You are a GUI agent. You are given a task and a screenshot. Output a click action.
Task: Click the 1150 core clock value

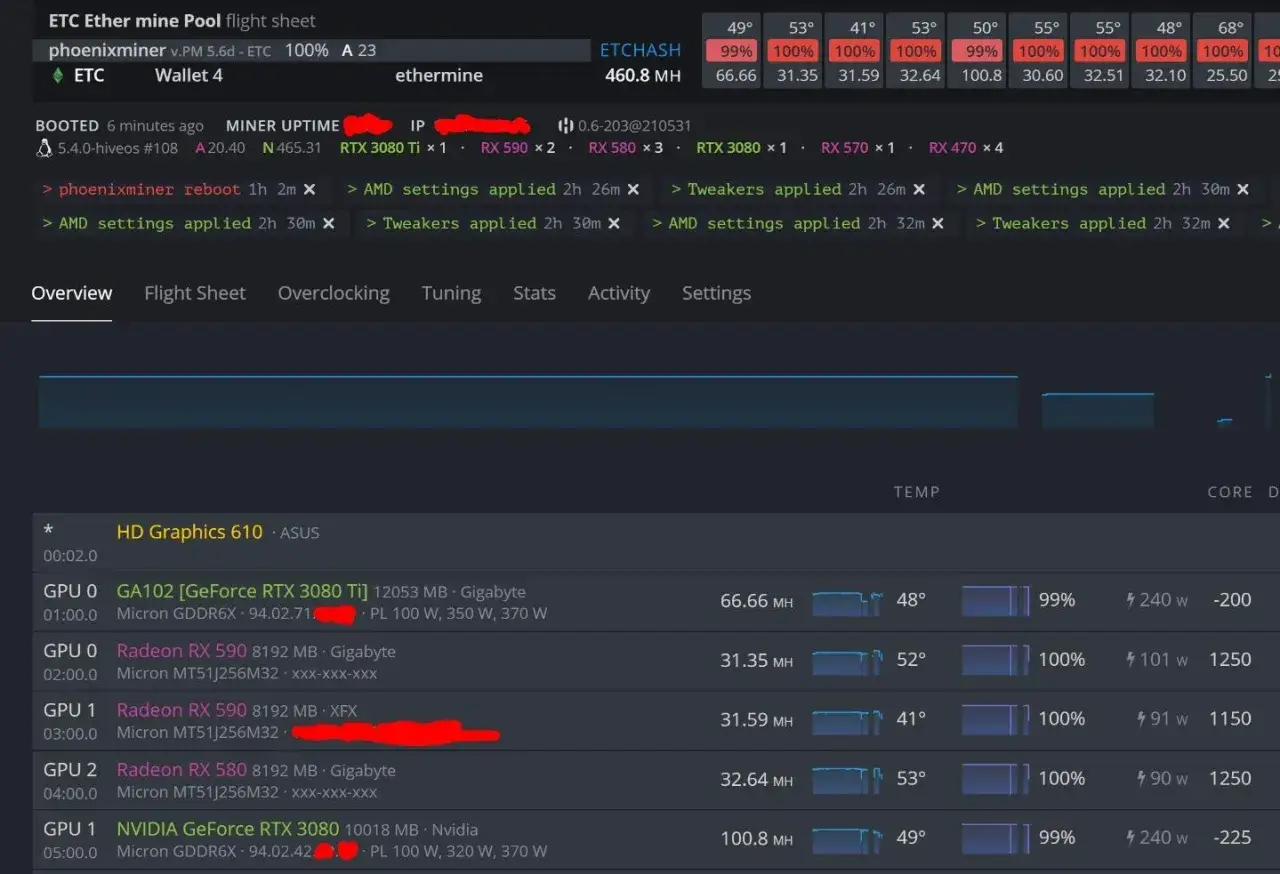1230,719
